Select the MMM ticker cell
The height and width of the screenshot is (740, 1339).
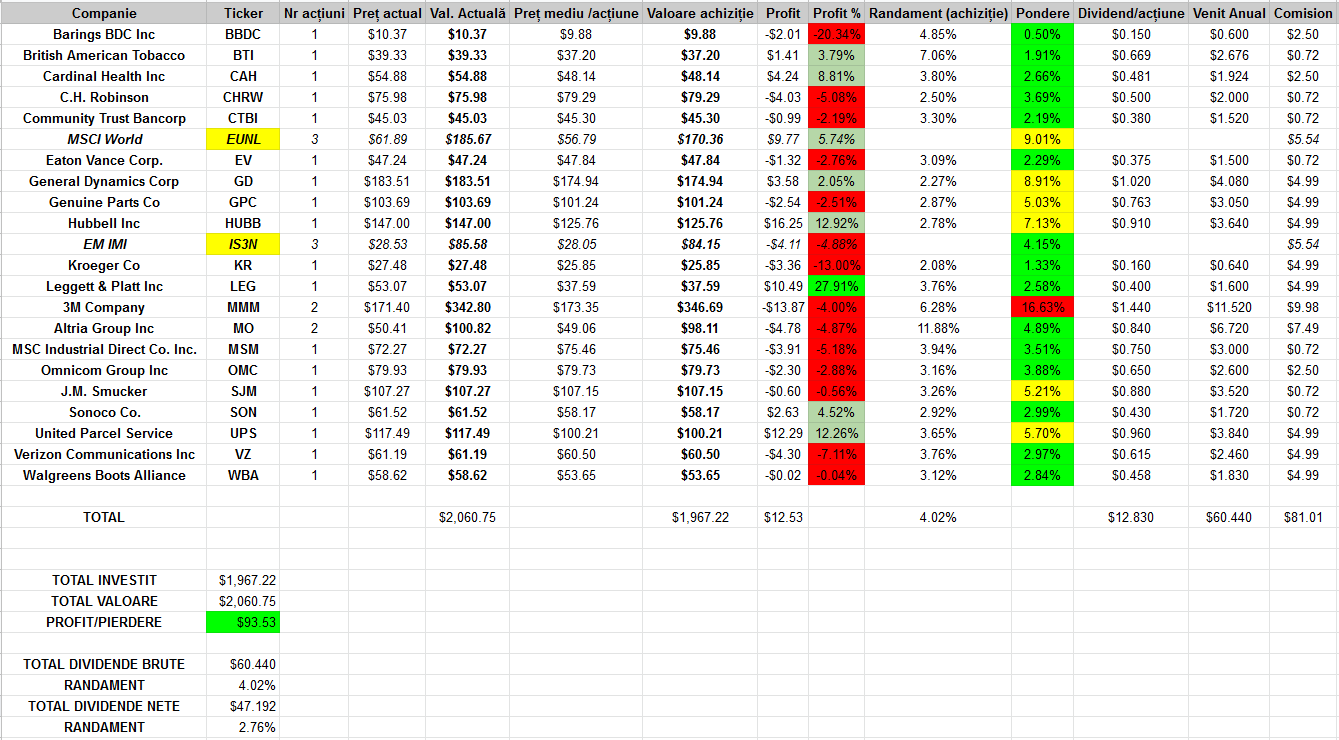point(243,307)
